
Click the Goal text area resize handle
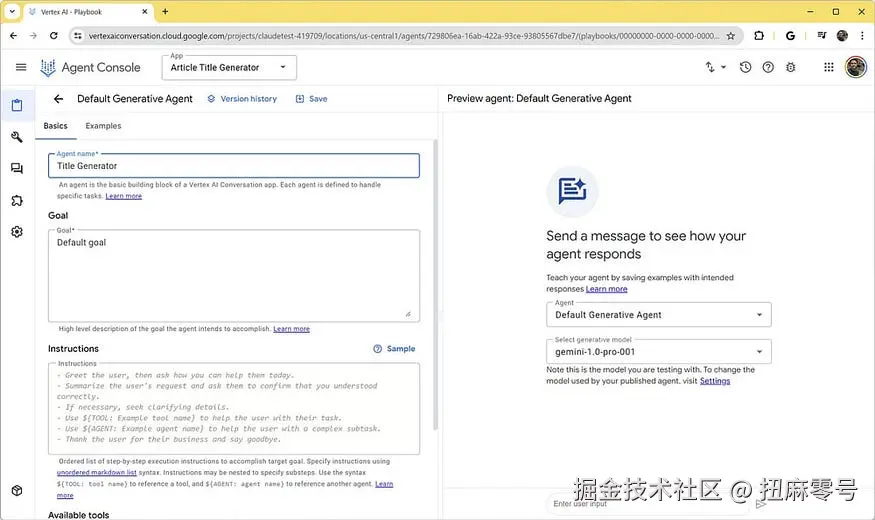(x=408, y=314)
